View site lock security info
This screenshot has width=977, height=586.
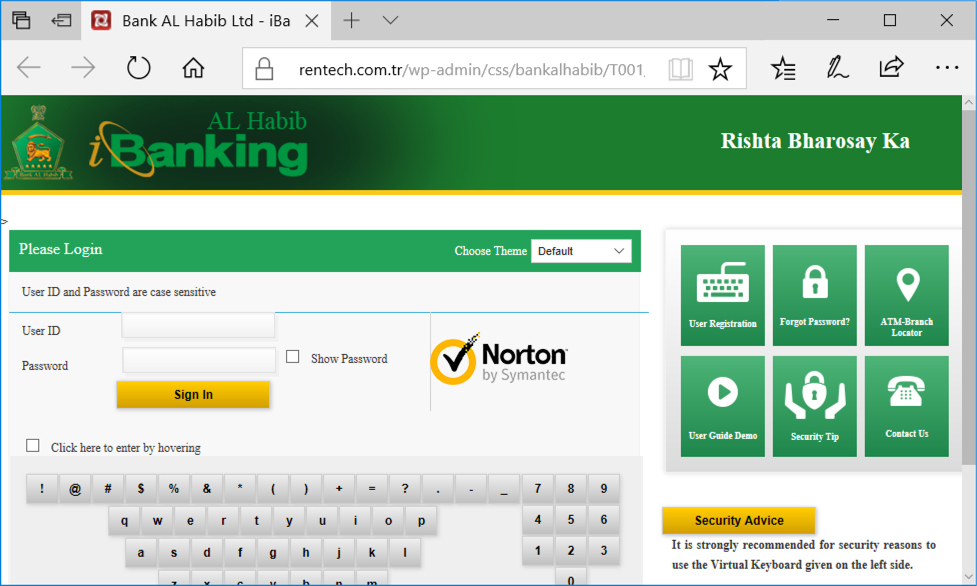pyautogui.click(x=264, y=69)
